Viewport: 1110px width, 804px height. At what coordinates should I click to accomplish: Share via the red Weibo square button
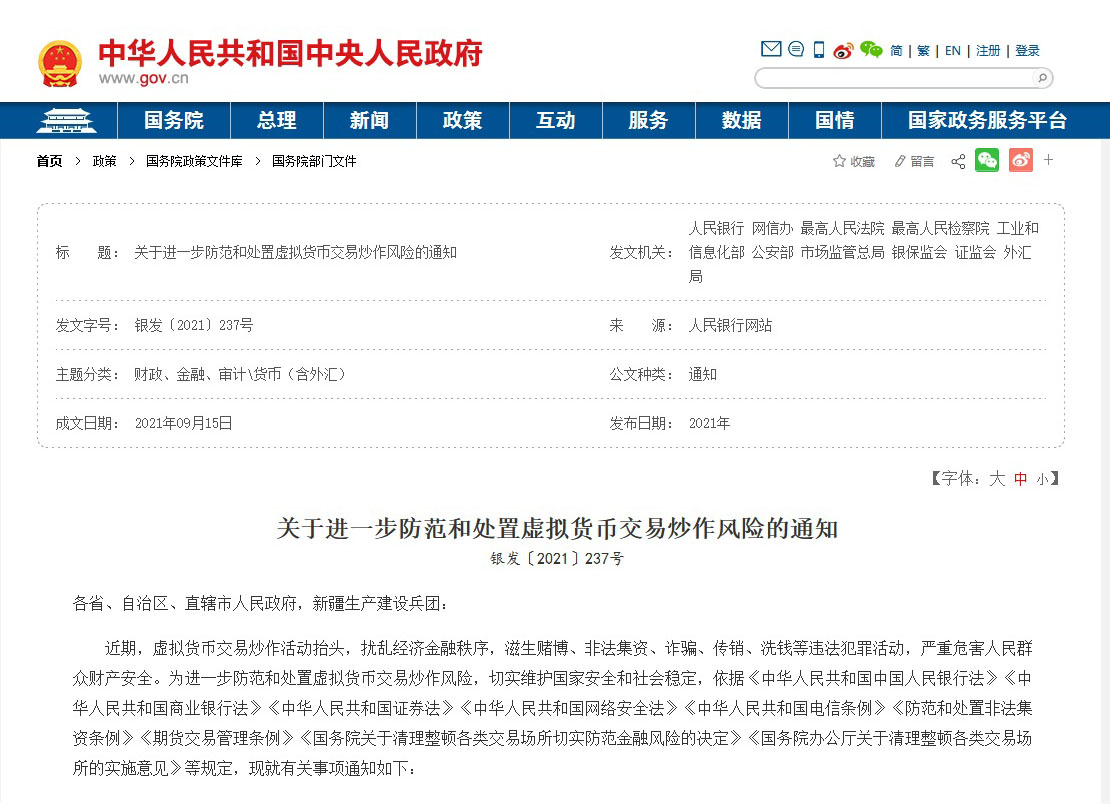(1020, 160)
